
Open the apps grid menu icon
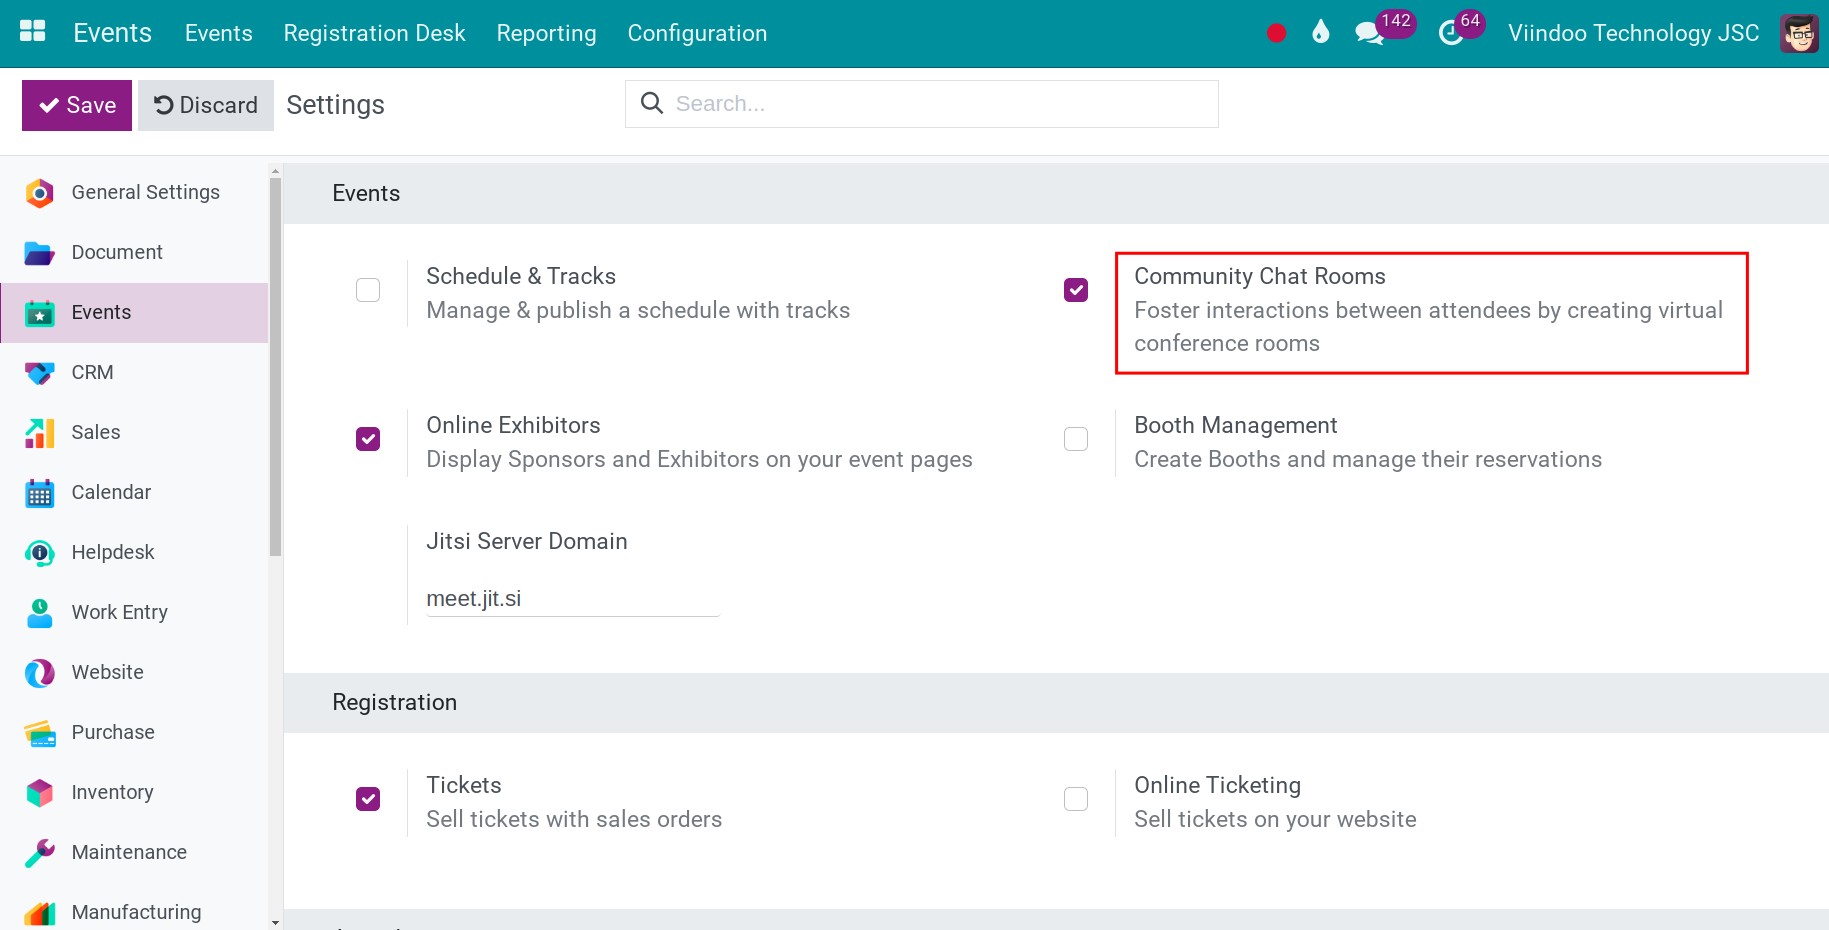33,31
